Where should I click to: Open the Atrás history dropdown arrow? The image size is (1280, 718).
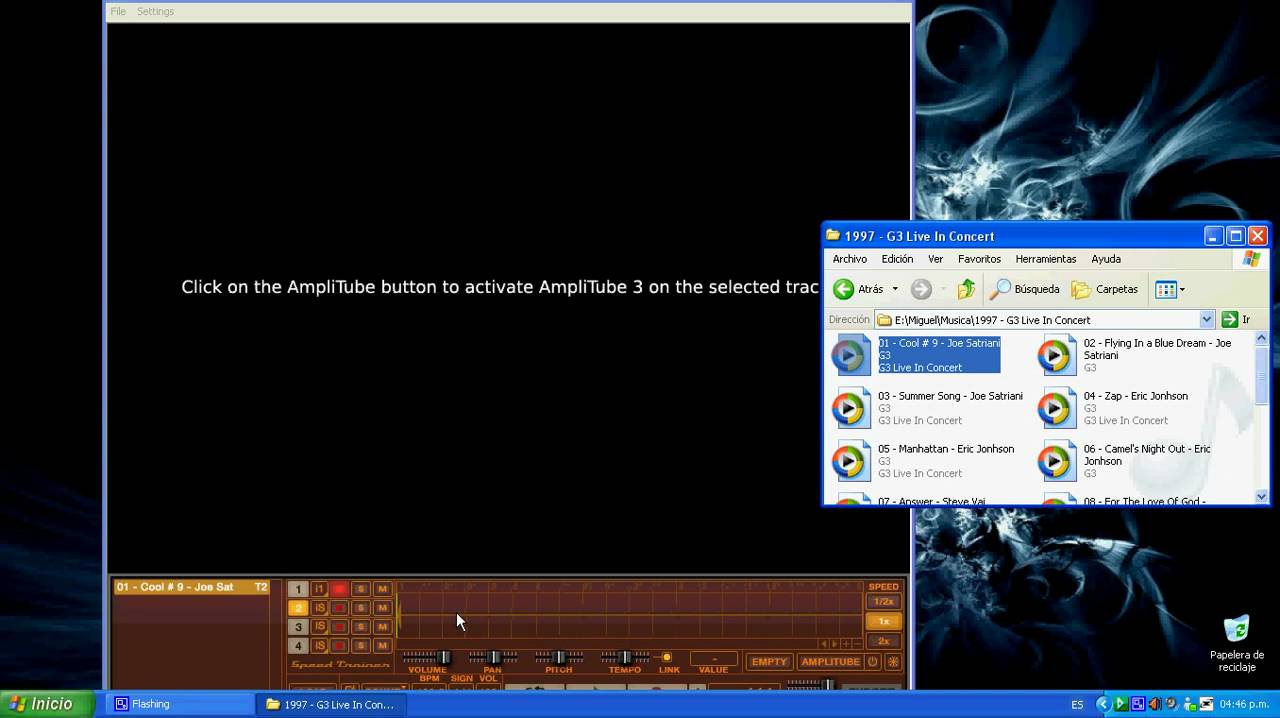coord(895,289)
